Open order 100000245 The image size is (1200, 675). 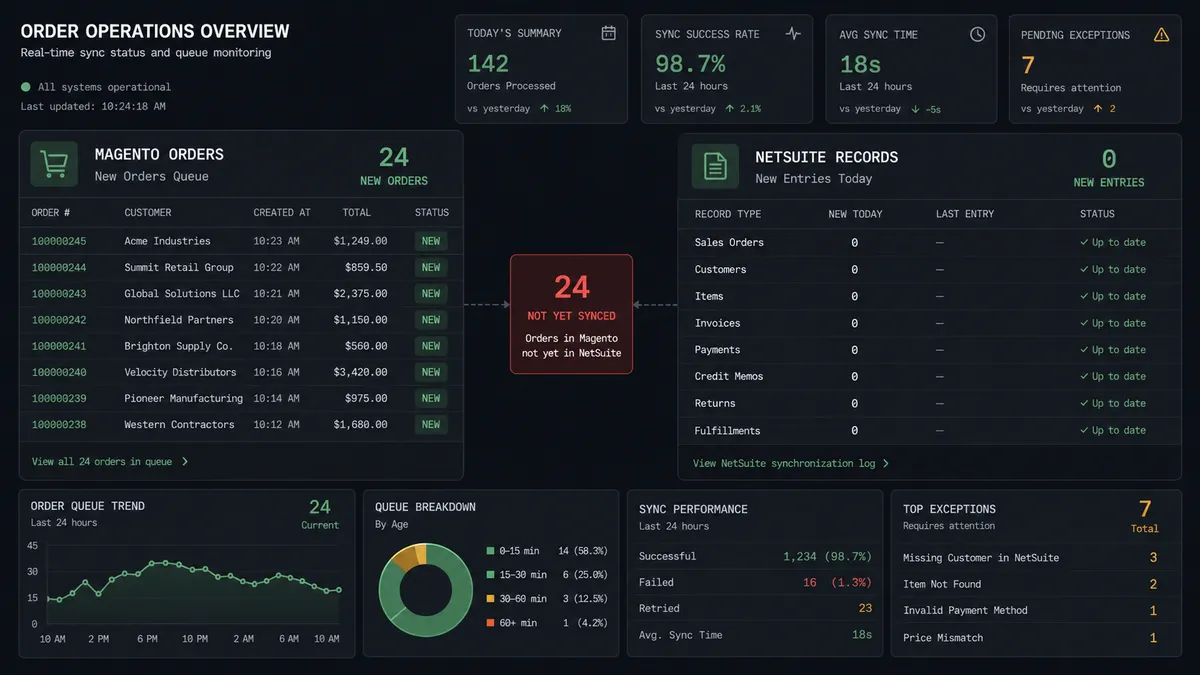[59, 241]
